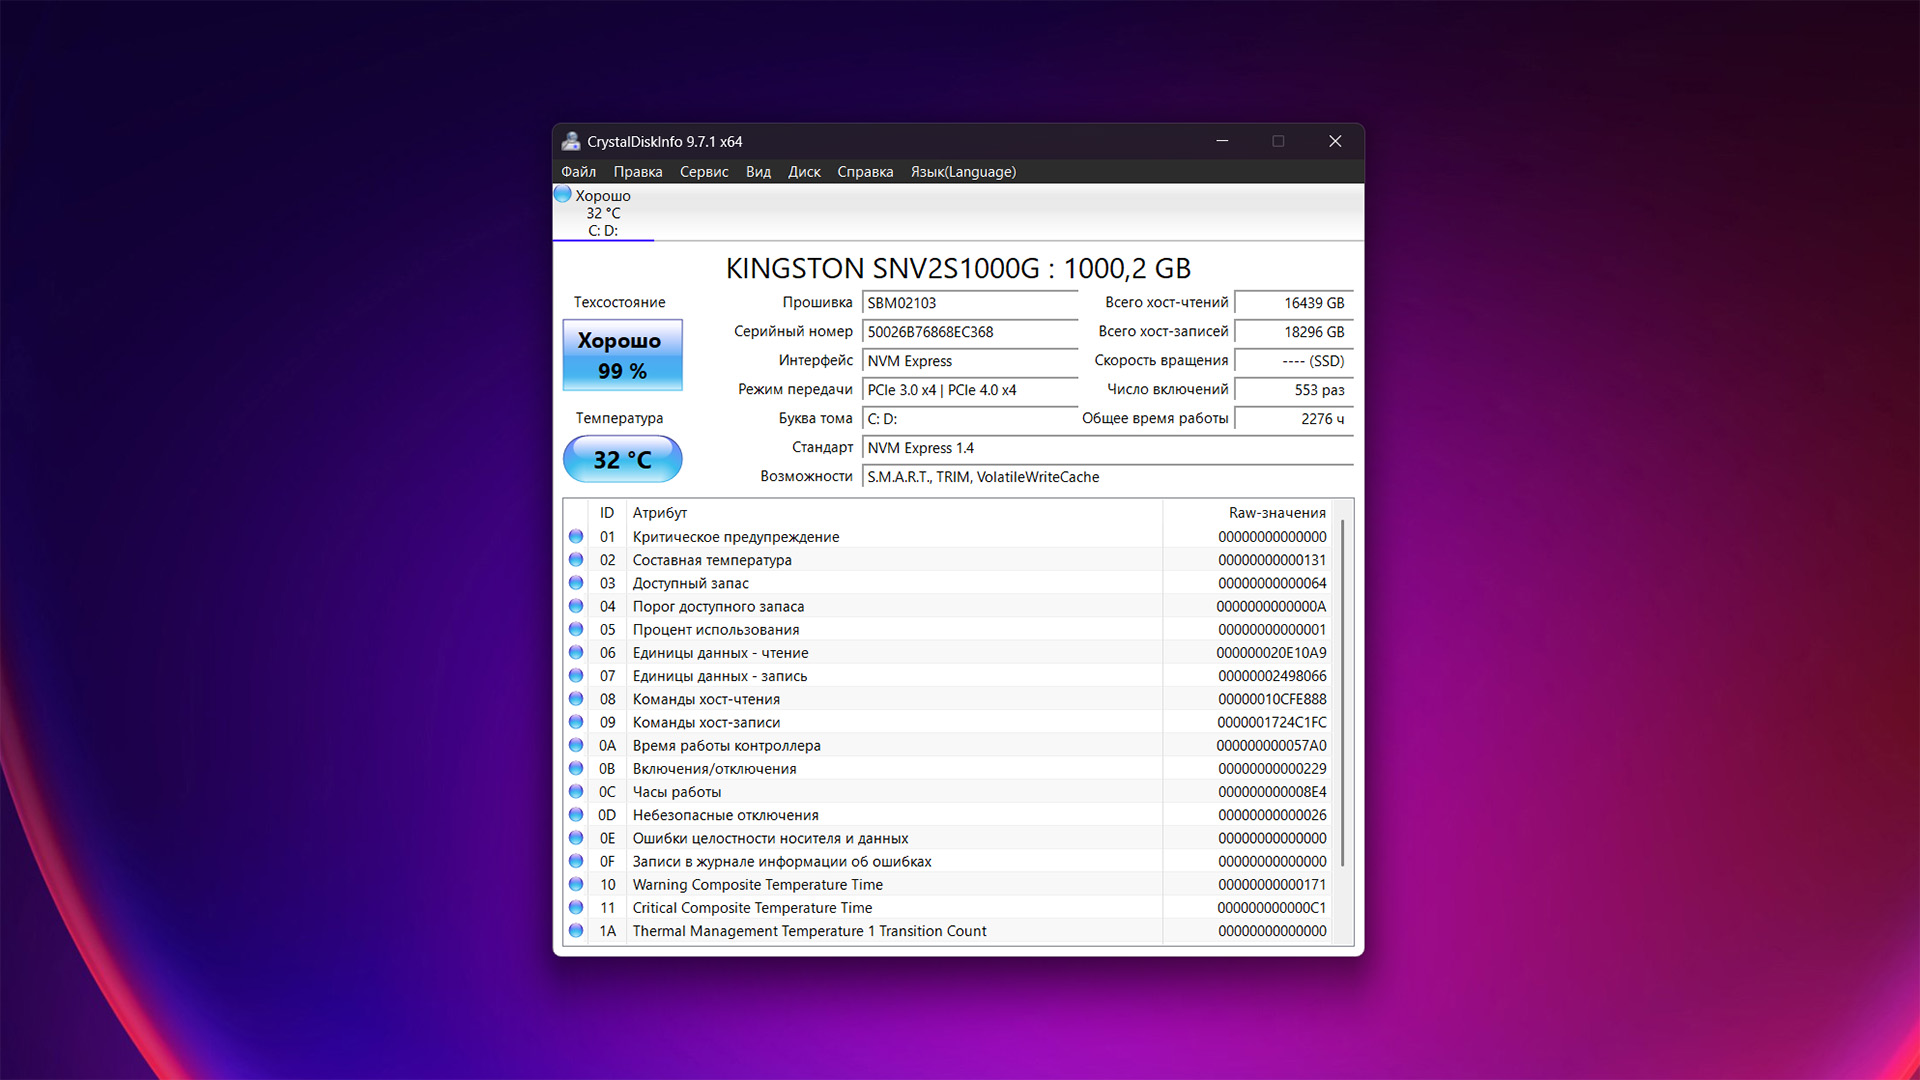Click the status orb for Порог доступного запаса

tap(576, 606)
